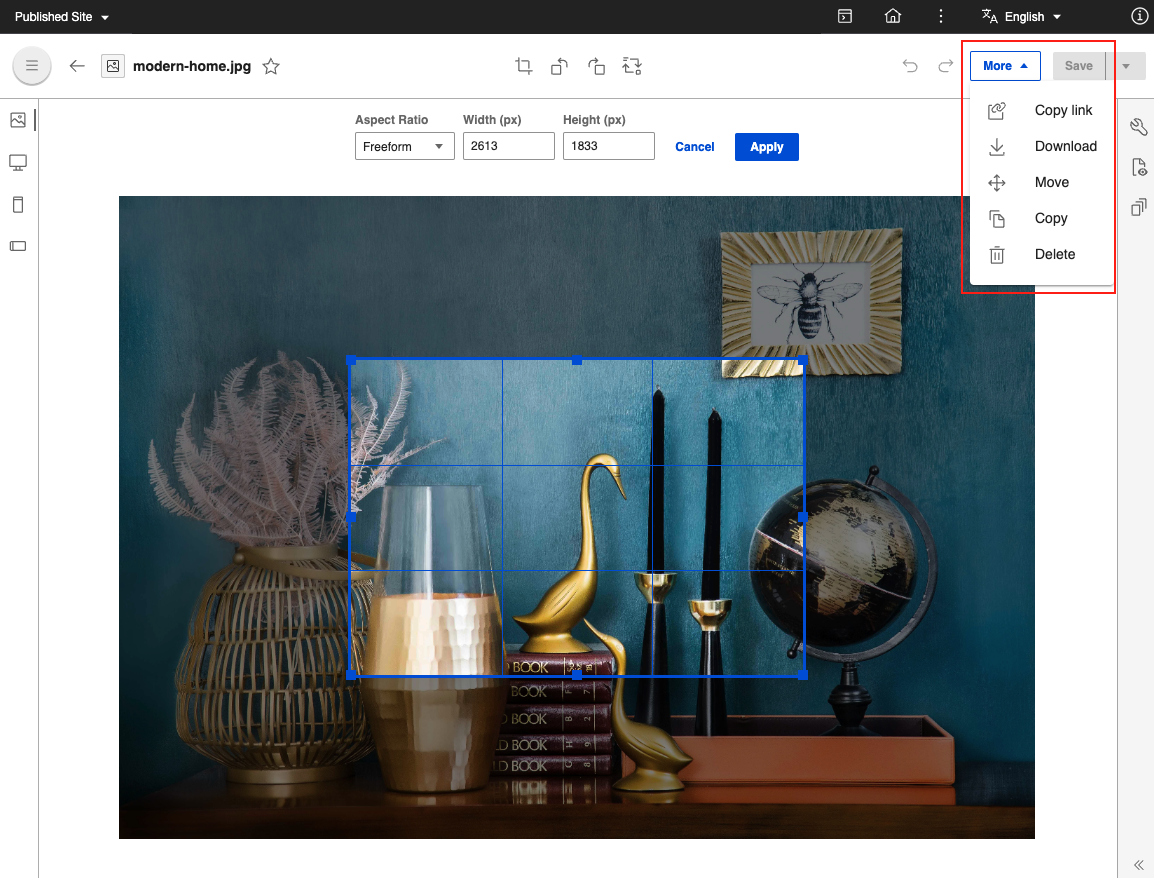This screenshot has height=878, width=1154.
Task: Switch to desktop preview icon in sidebar
Action: point(18,162)
